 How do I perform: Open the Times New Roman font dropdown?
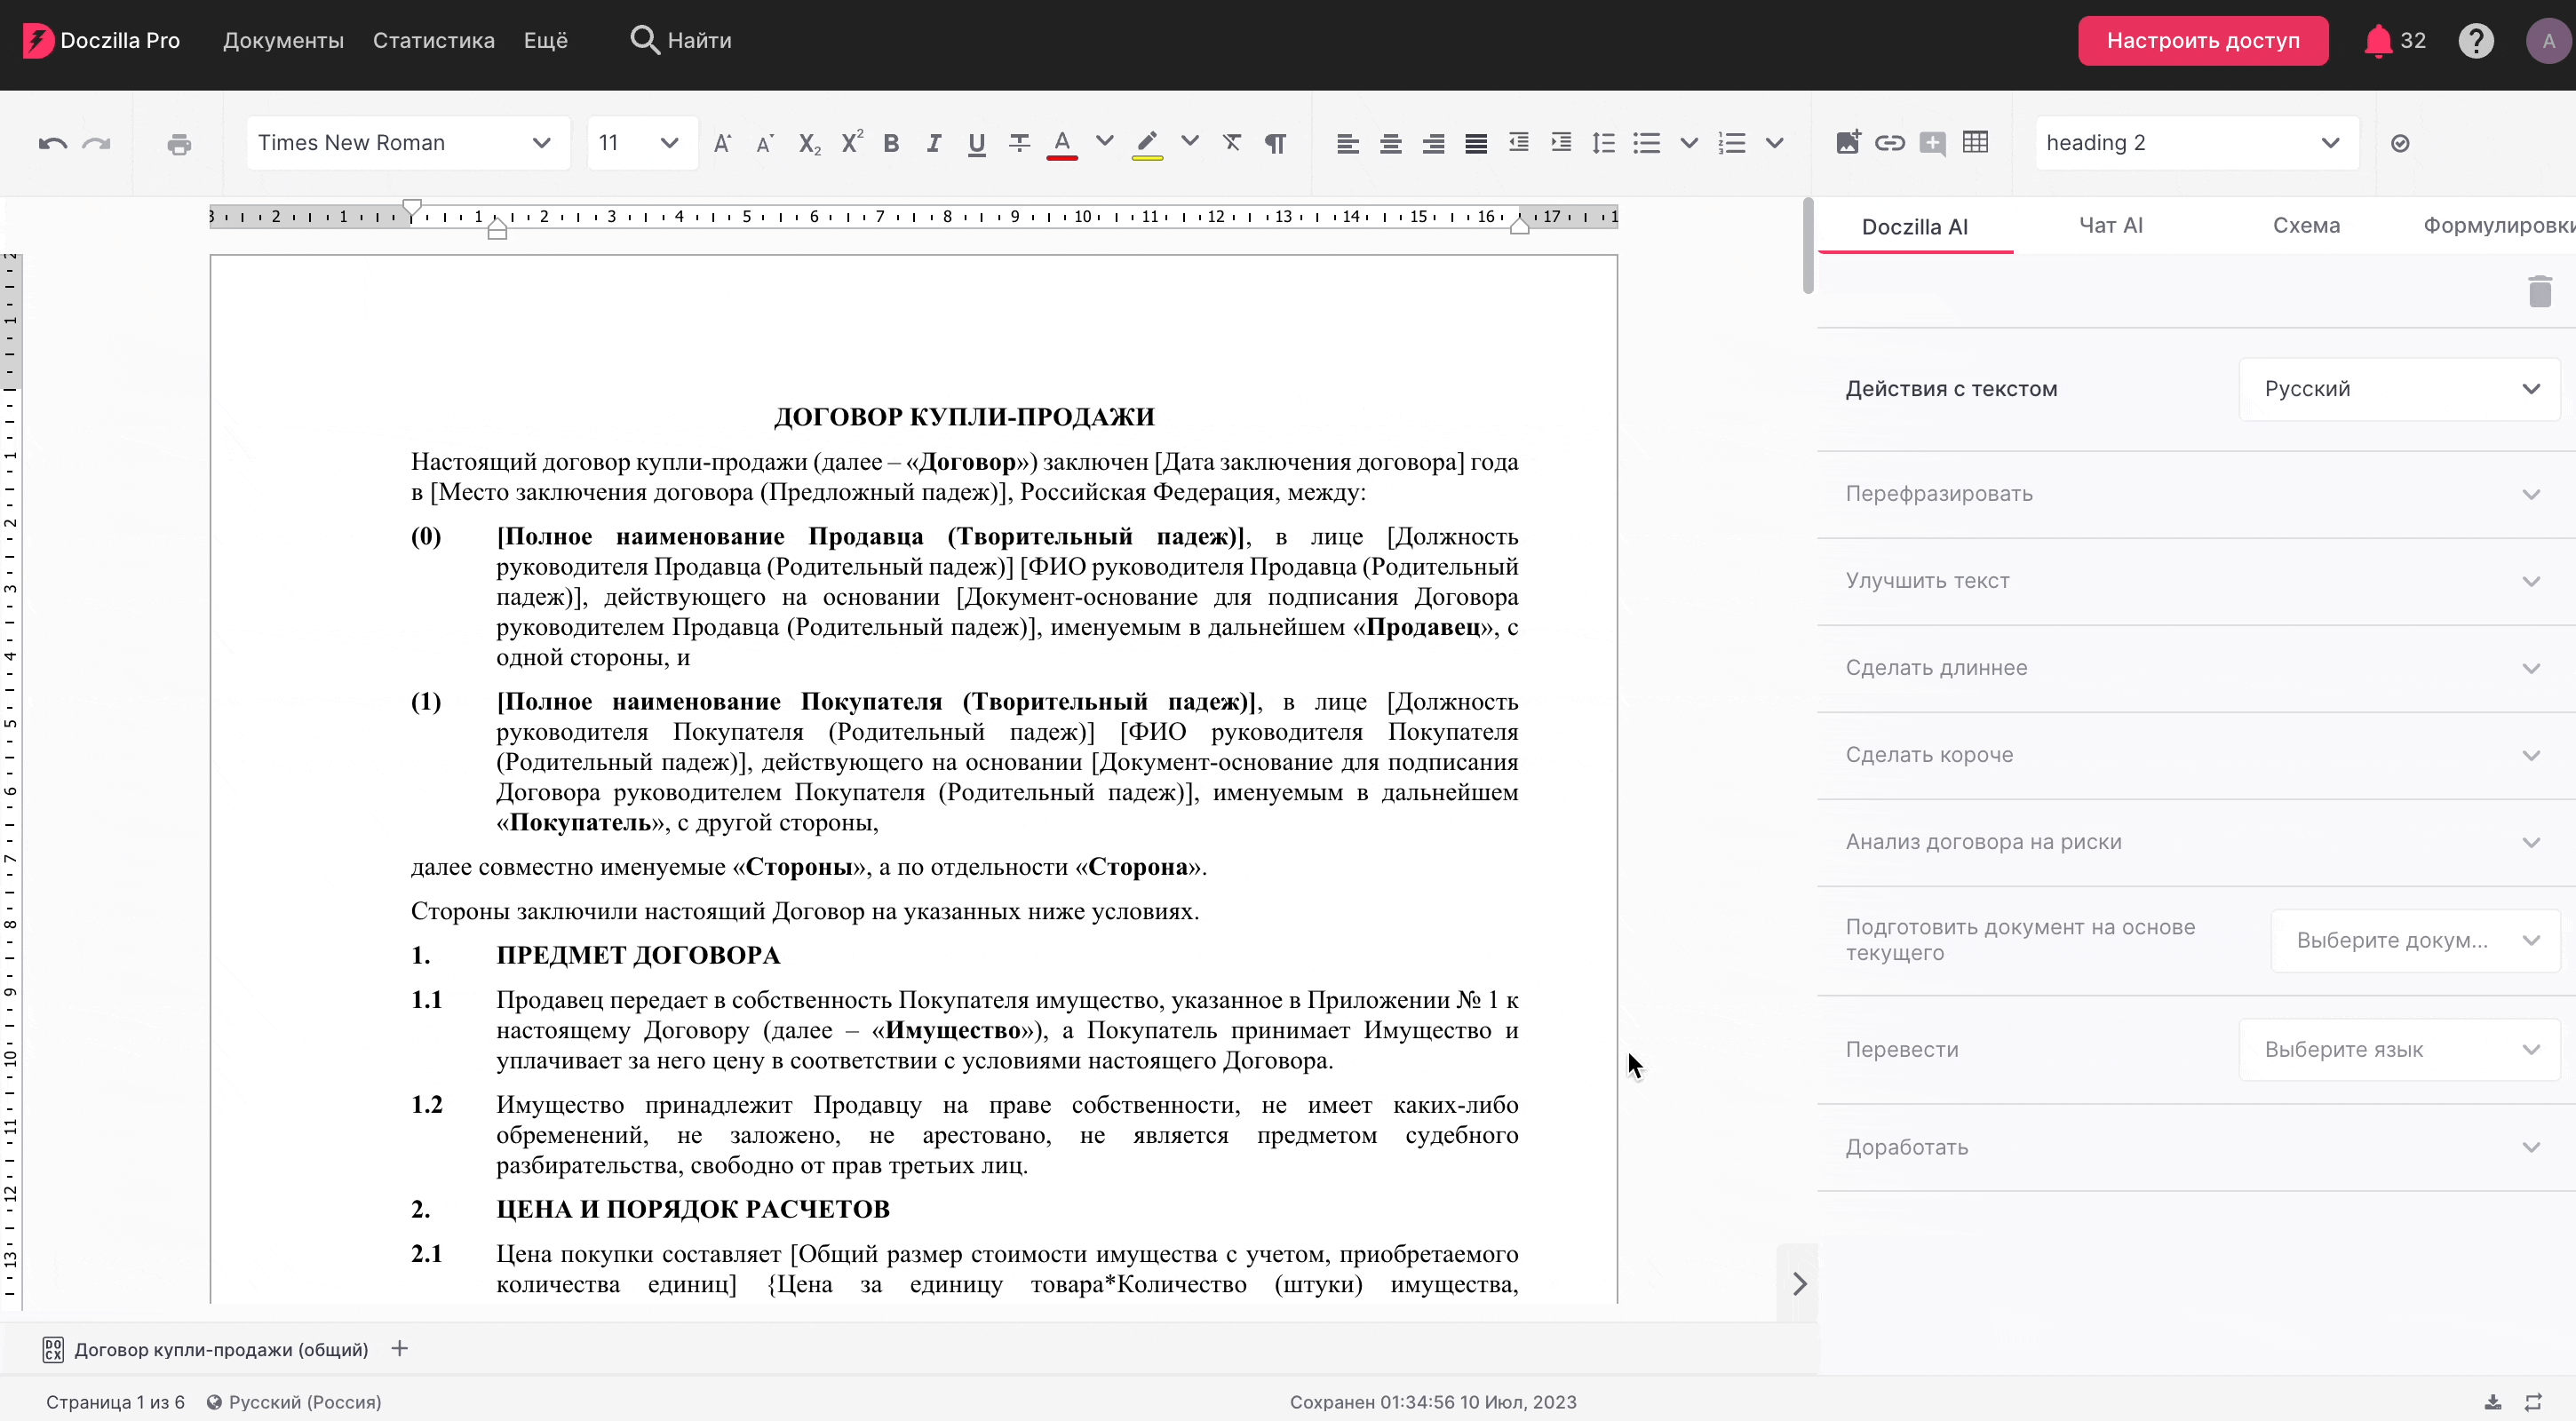409,143
